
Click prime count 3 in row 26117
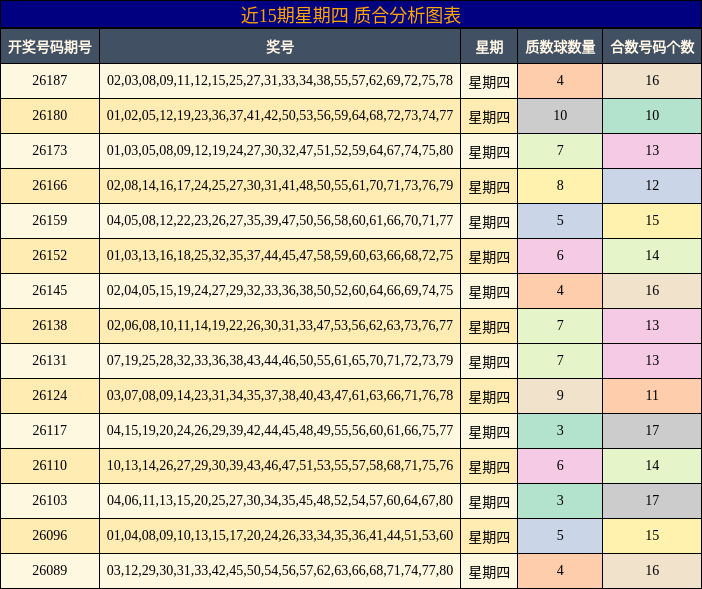click(x=560, y=430)
